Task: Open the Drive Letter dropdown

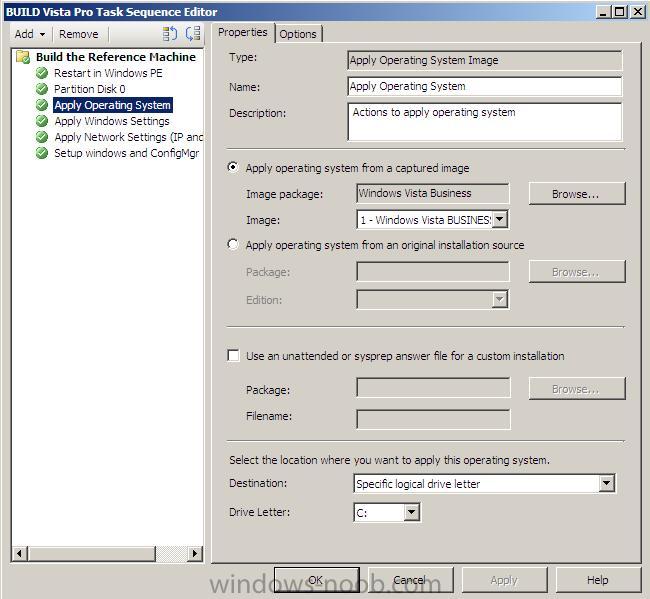Action: coord(411,512)
